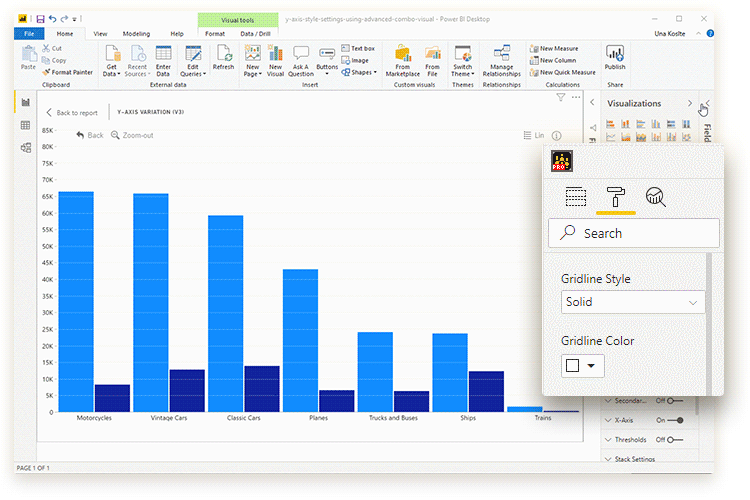Open the Gridline Color picker dropdown
The width and height of the screenshot is (750, 500).
pyautogui.click(x=583, y=366)
